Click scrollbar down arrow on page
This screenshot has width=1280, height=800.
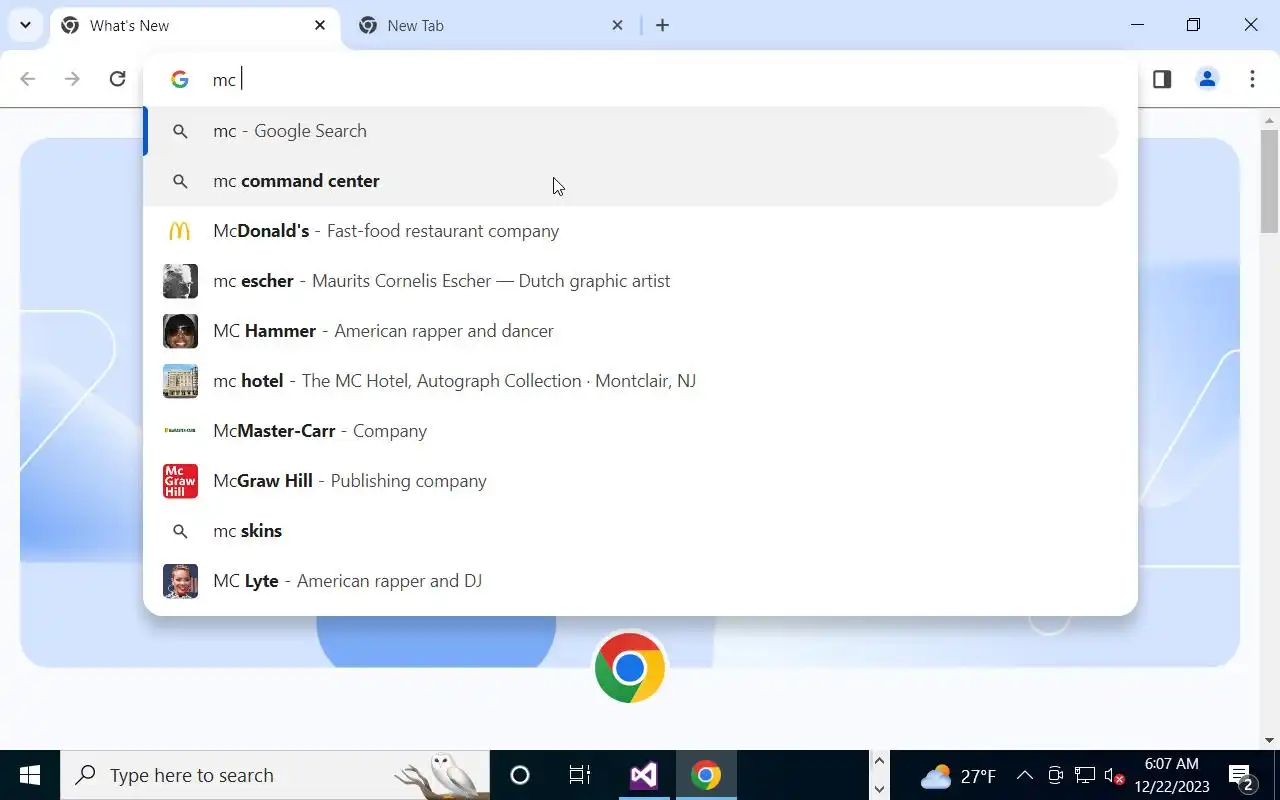[1270, 741]
